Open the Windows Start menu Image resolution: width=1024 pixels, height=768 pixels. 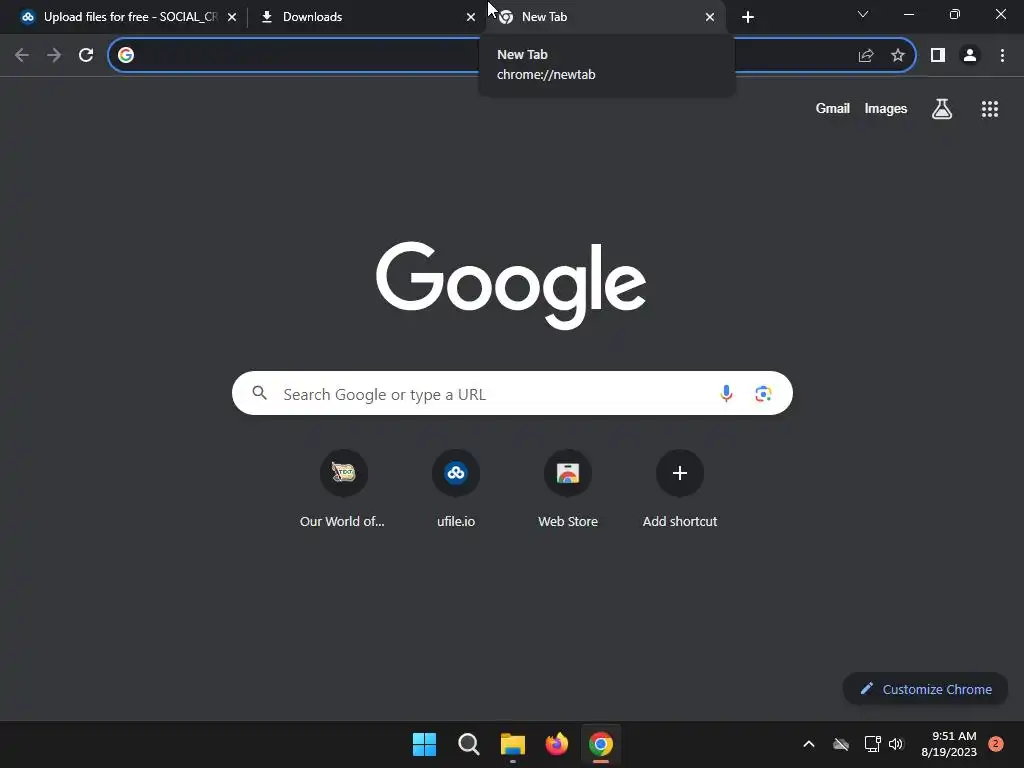pyautogui.click(x=424, y=744)
